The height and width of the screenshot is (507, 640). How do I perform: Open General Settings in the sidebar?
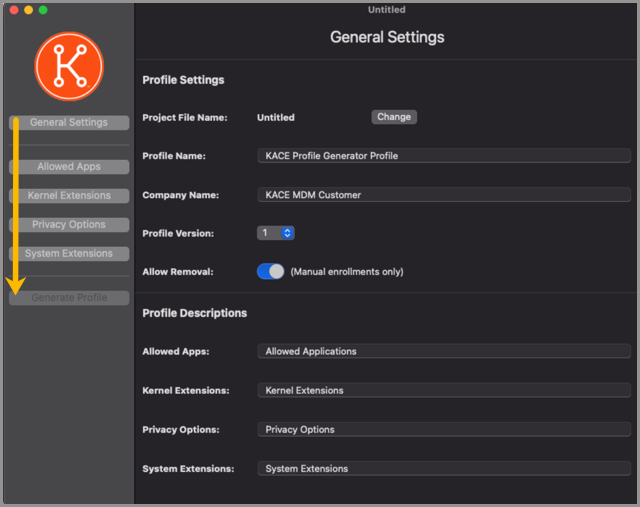pyautogui.click(x=69, y=123)
